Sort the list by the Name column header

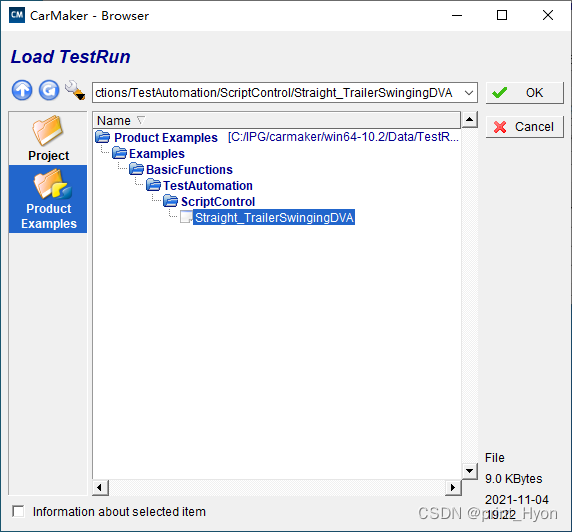pyautogui.click(x=276, y=120)
